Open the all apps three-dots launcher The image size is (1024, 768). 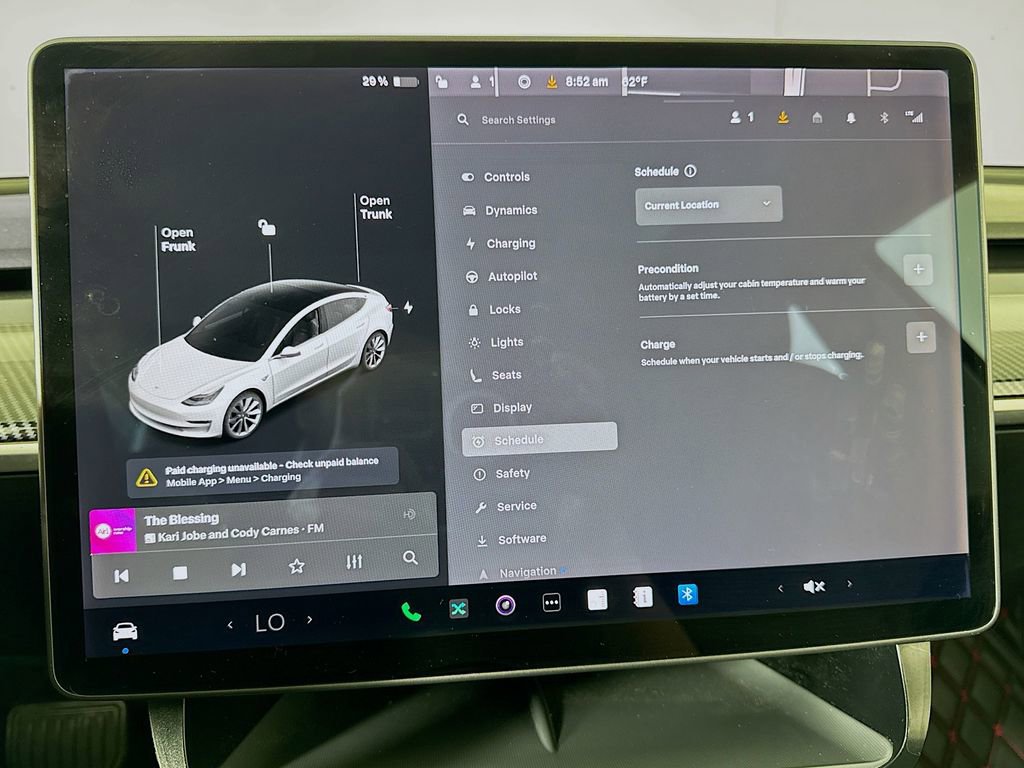click(551, 603)
